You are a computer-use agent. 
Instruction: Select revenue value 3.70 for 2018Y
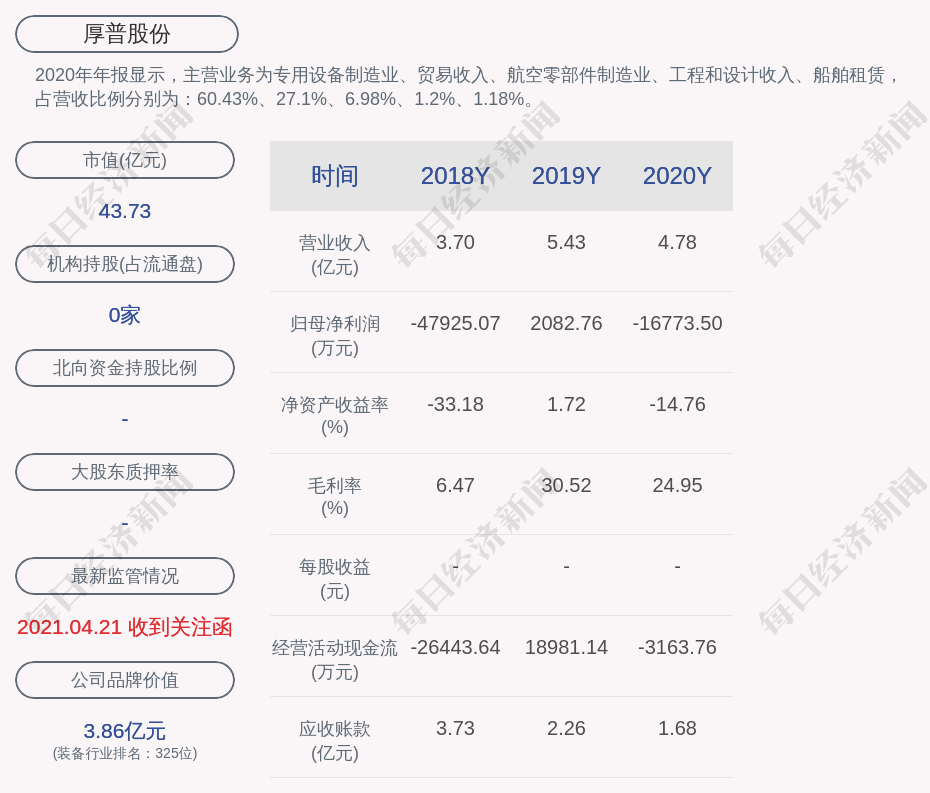point(456,243)
